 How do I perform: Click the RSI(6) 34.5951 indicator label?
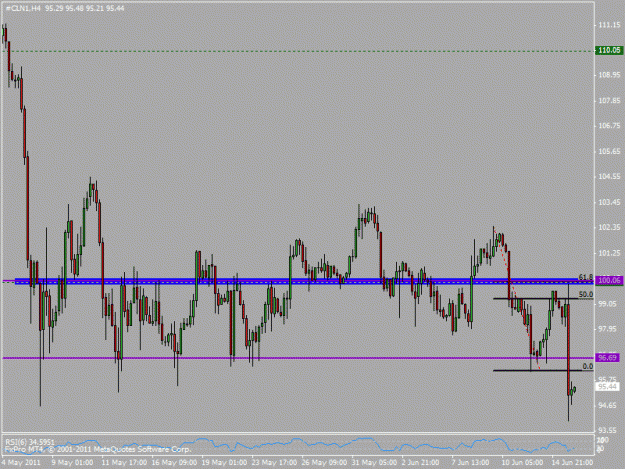(x=30, y=442)
